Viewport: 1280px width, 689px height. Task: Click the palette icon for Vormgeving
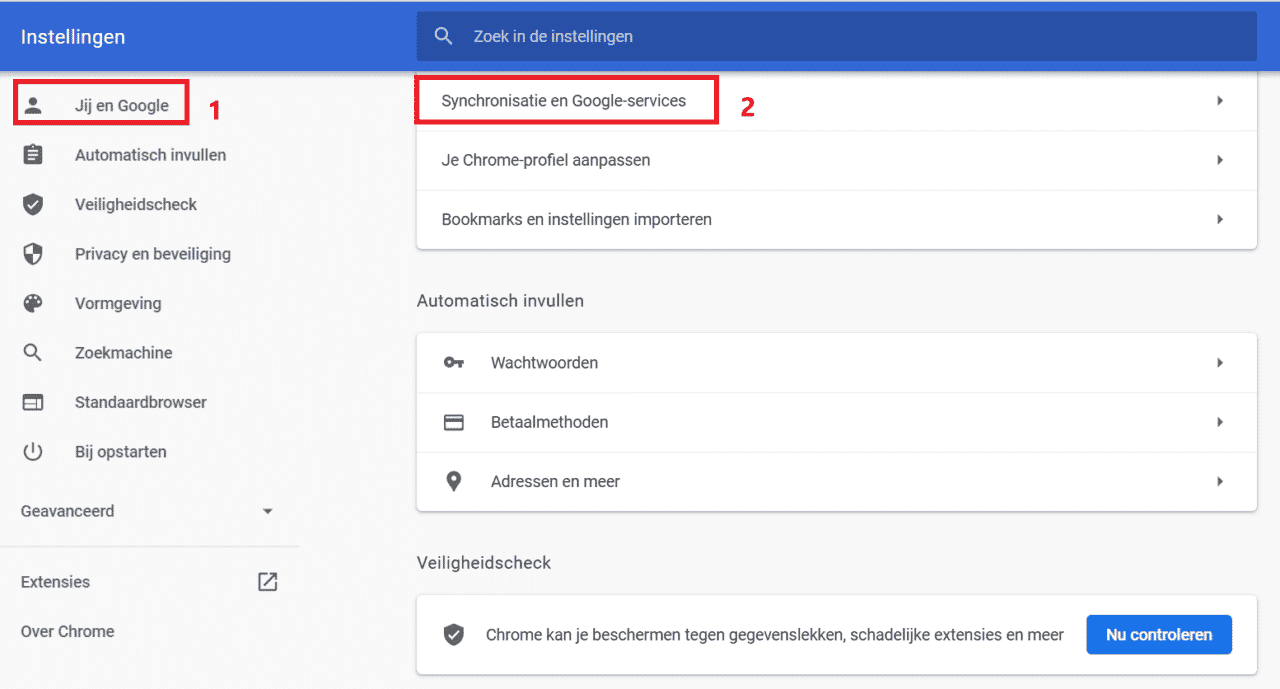point(33,303)
